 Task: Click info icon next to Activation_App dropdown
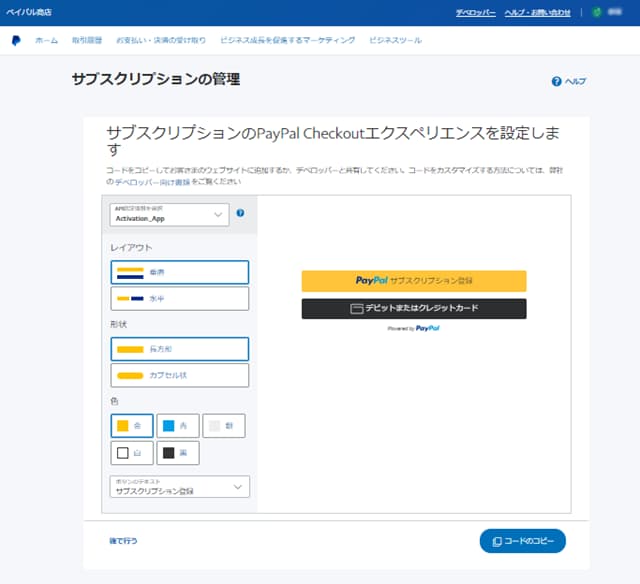(240, 213)
